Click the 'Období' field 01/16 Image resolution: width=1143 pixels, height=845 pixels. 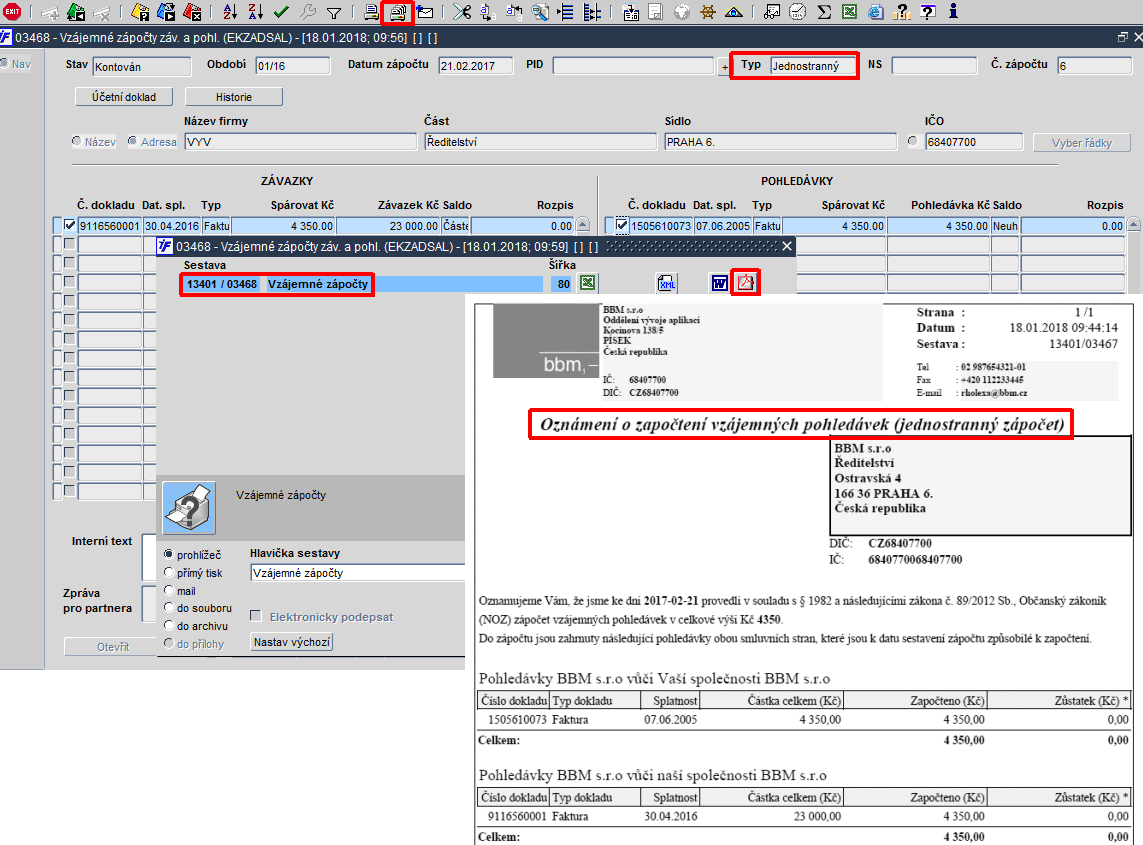293,66
